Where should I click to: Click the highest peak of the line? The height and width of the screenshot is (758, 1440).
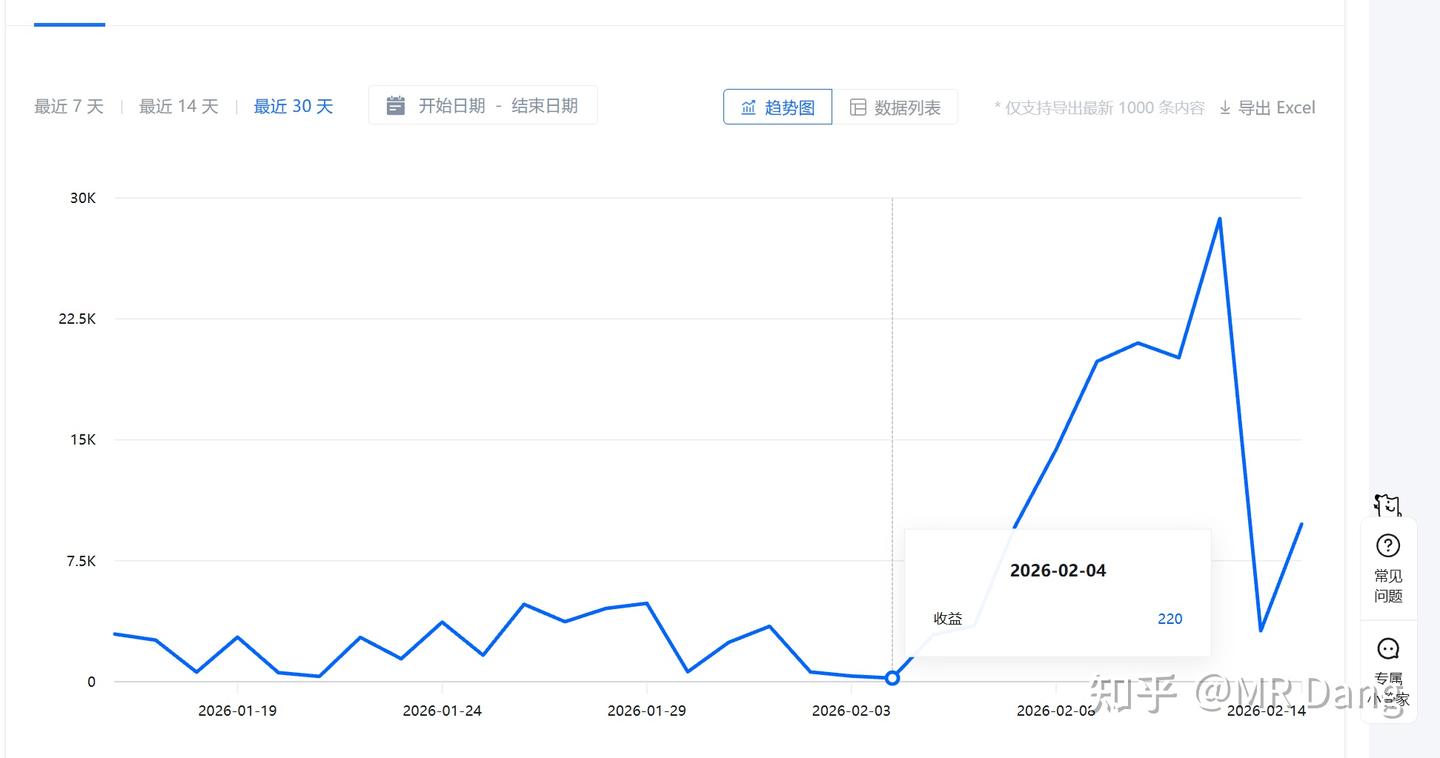pos(1219,219)
